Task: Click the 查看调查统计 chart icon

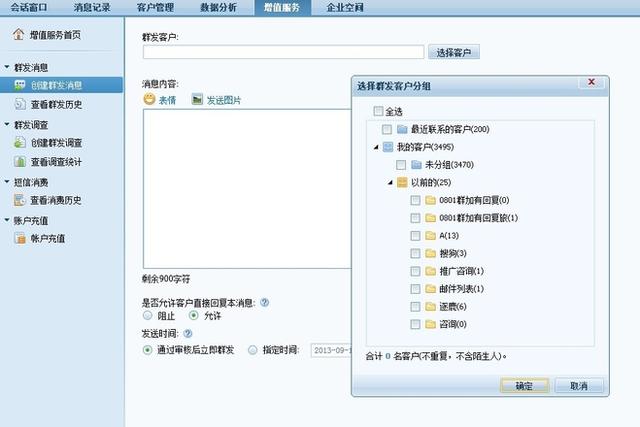Action: click(20, 162)
